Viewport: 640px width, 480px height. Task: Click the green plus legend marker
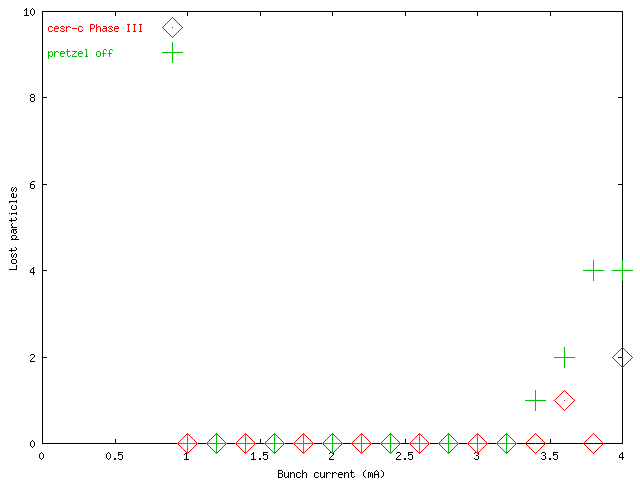click(x=172, y=53)
